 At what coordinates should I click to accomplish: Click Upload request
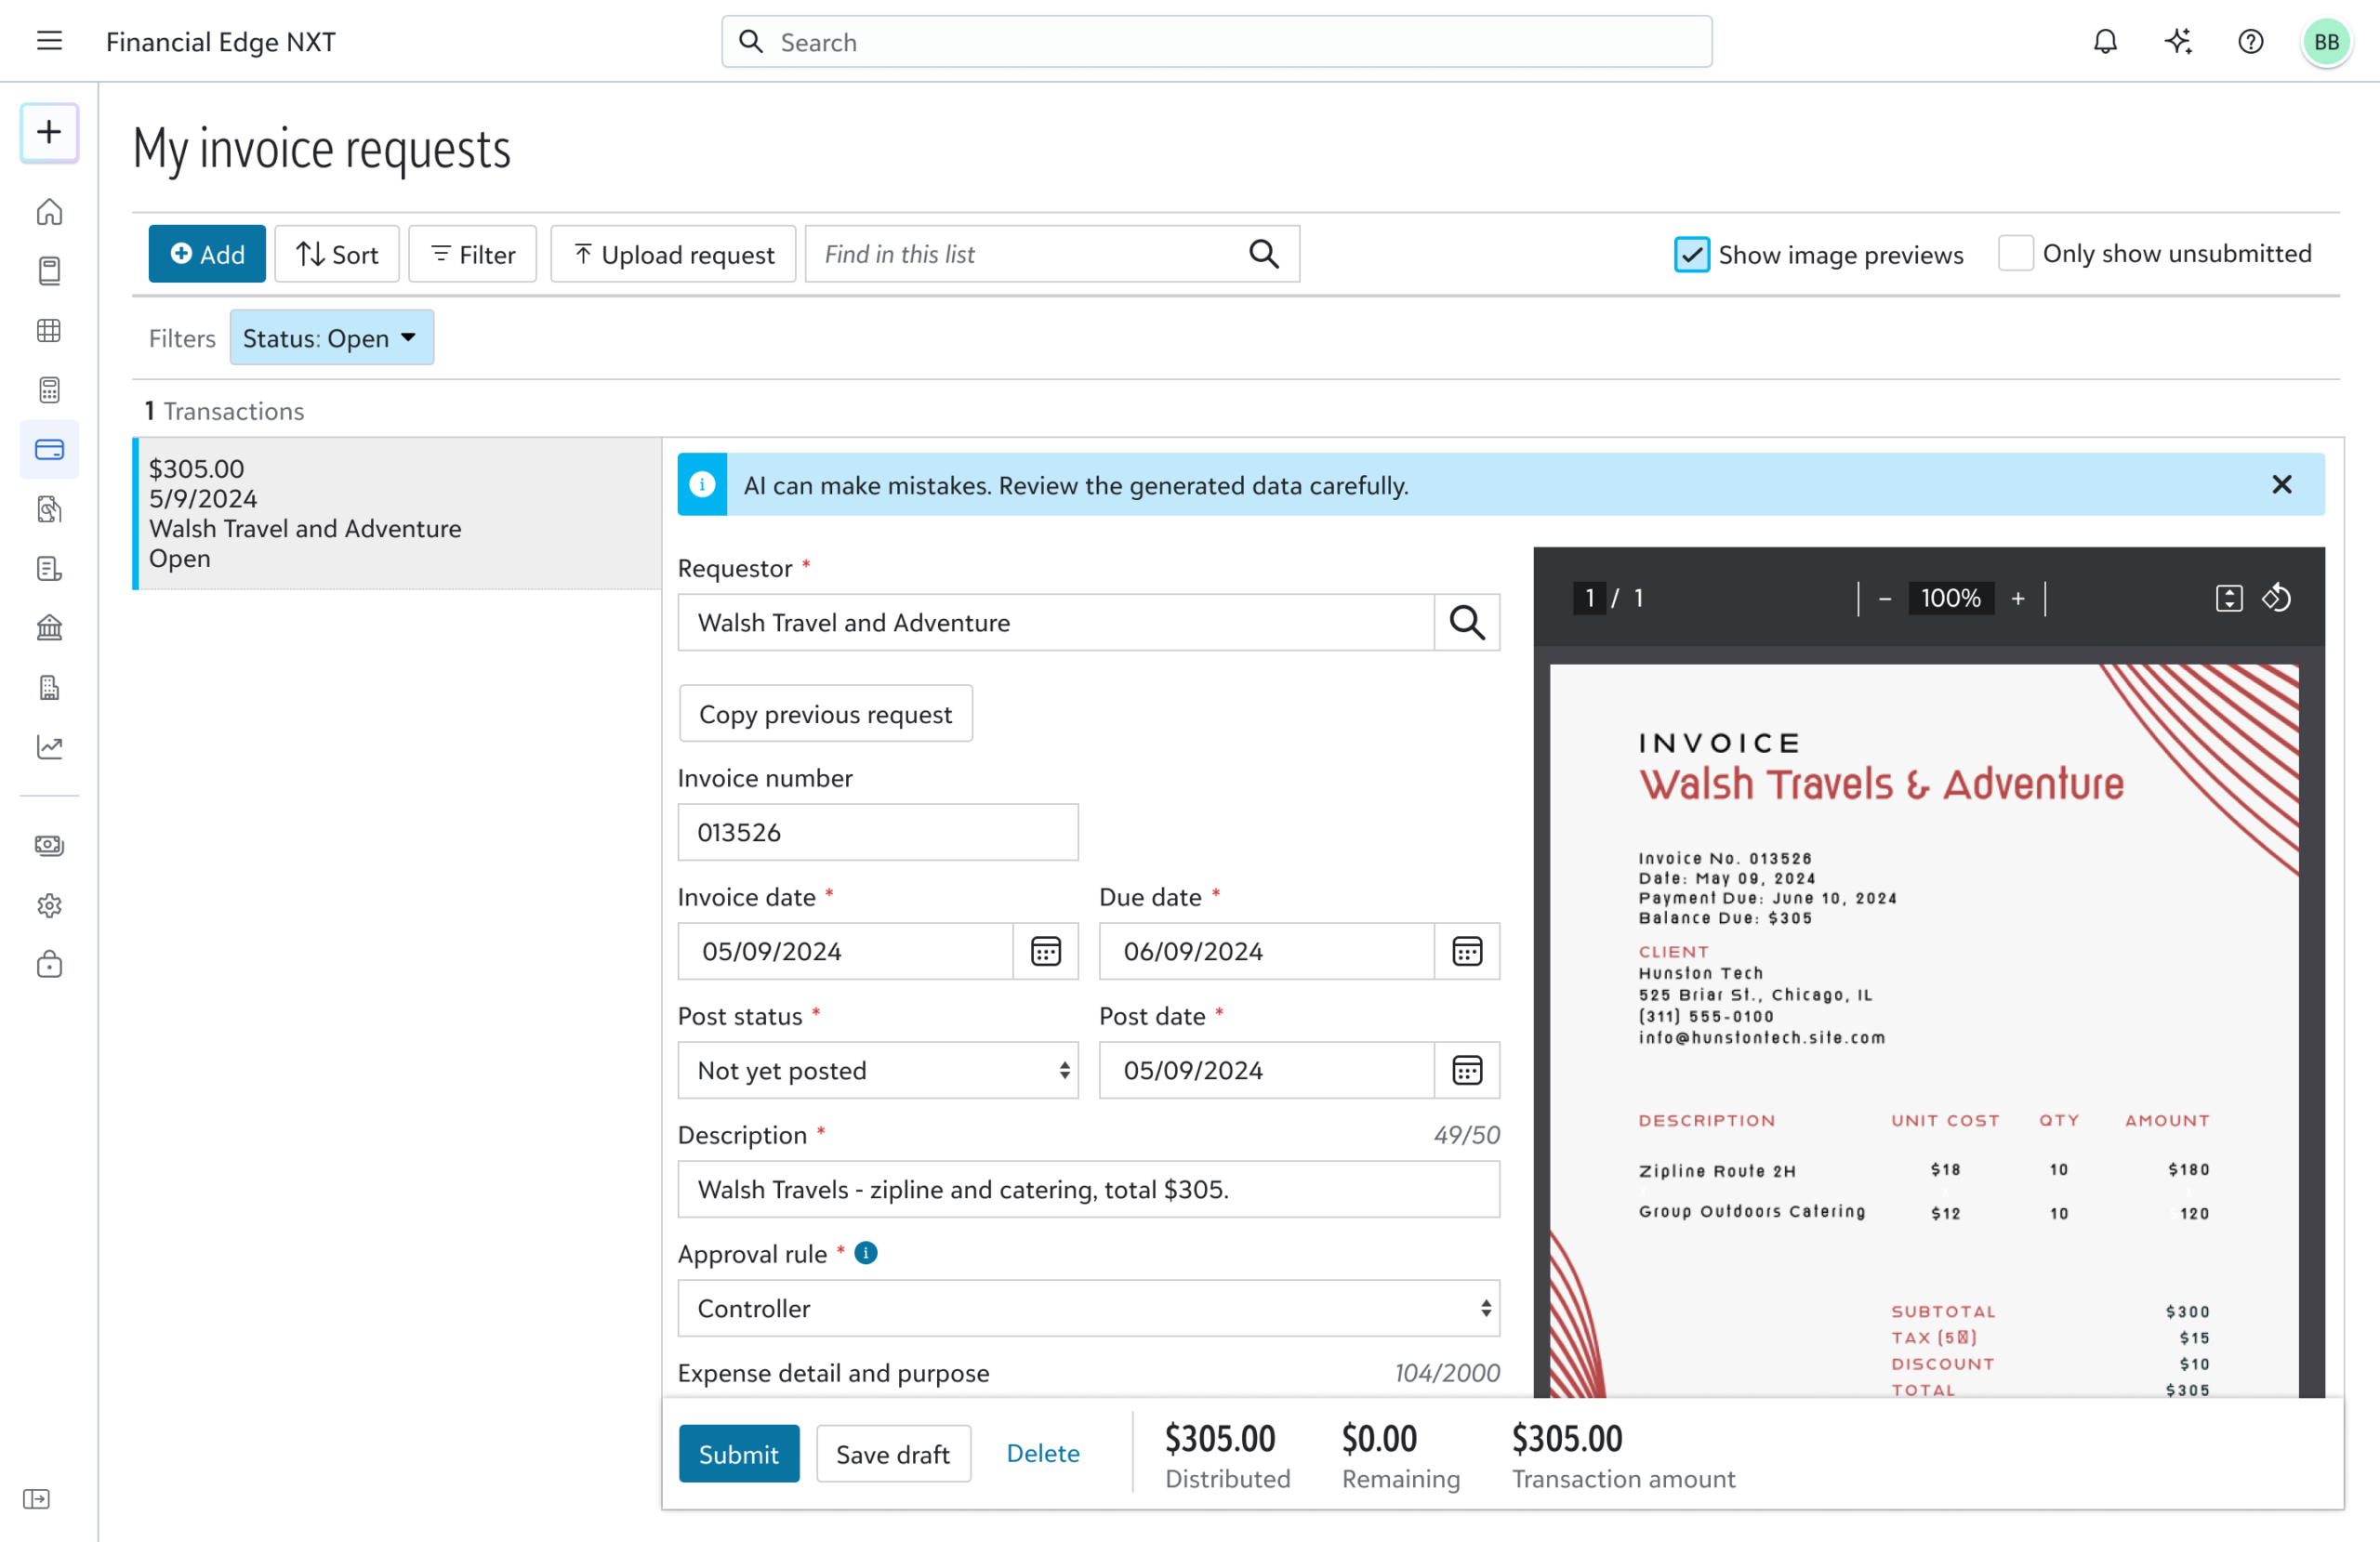pyautogui.click(x=673, y=254)
